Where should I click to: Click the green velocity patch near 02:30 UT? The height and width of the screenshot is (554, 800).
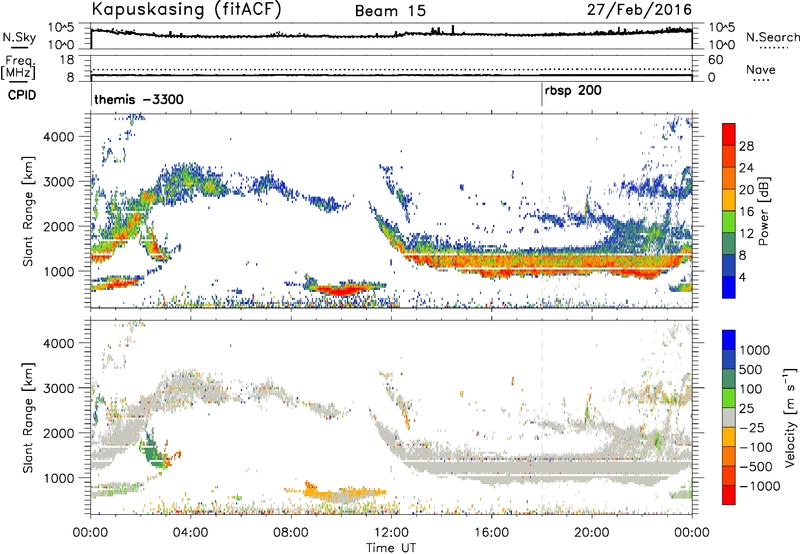click(152, 451)
